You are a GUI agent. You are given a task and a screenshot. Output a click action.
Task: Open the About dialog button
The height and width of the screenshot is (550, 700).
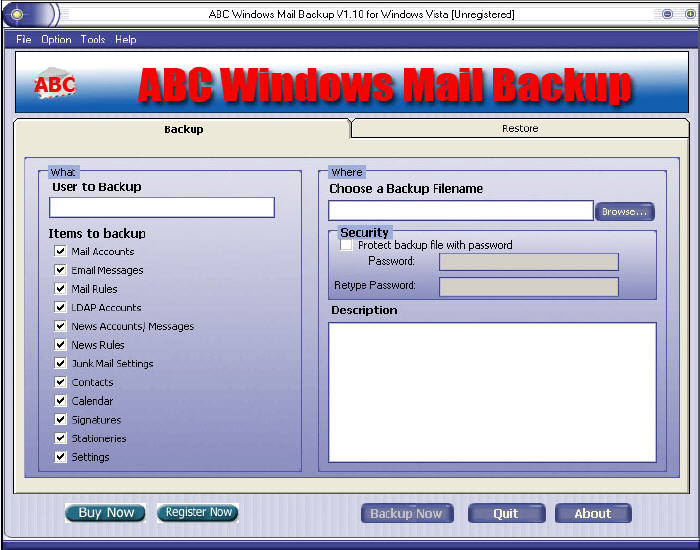(x=593, y=513)
